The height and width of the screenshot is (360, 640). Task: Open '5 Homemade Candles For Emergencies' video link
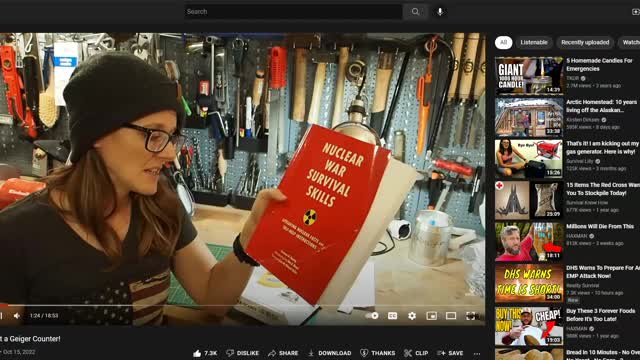coord(599,64)
